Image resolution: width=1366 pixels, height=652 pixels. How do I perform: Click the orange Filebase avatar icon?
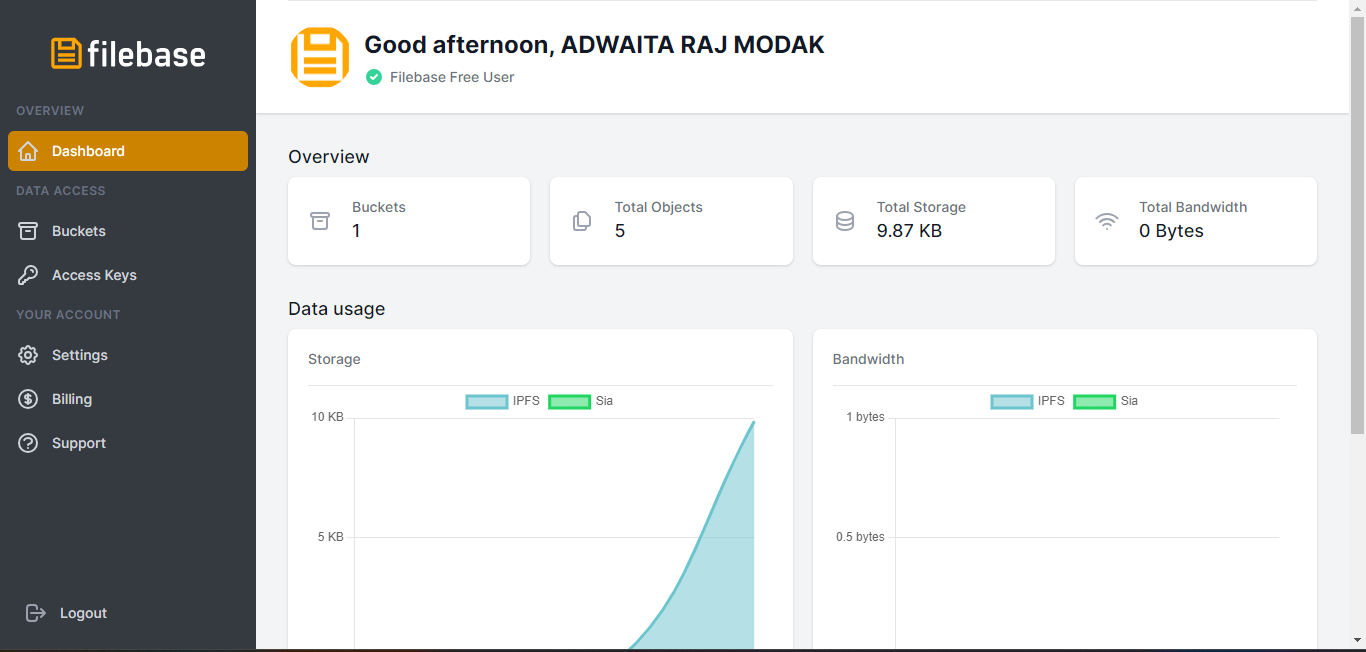(320, 57)
